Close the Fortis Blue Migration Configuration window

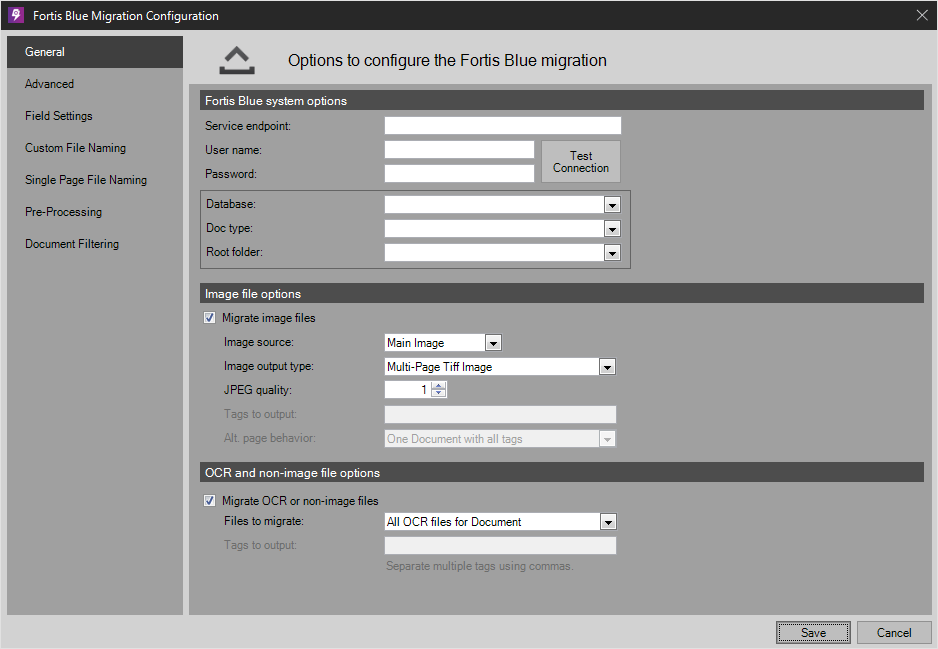922,16
